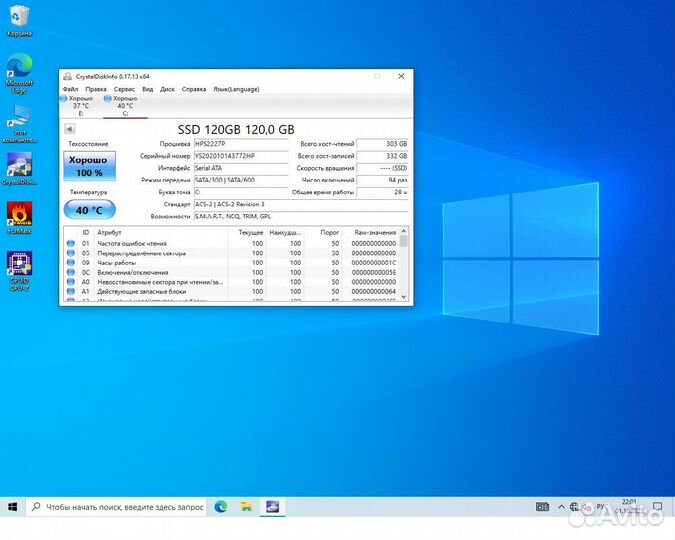This screenshot has height=540, width=675.
Task: Select the CPUID CPU-Z desktop shortcut
Action: (19, 271)
